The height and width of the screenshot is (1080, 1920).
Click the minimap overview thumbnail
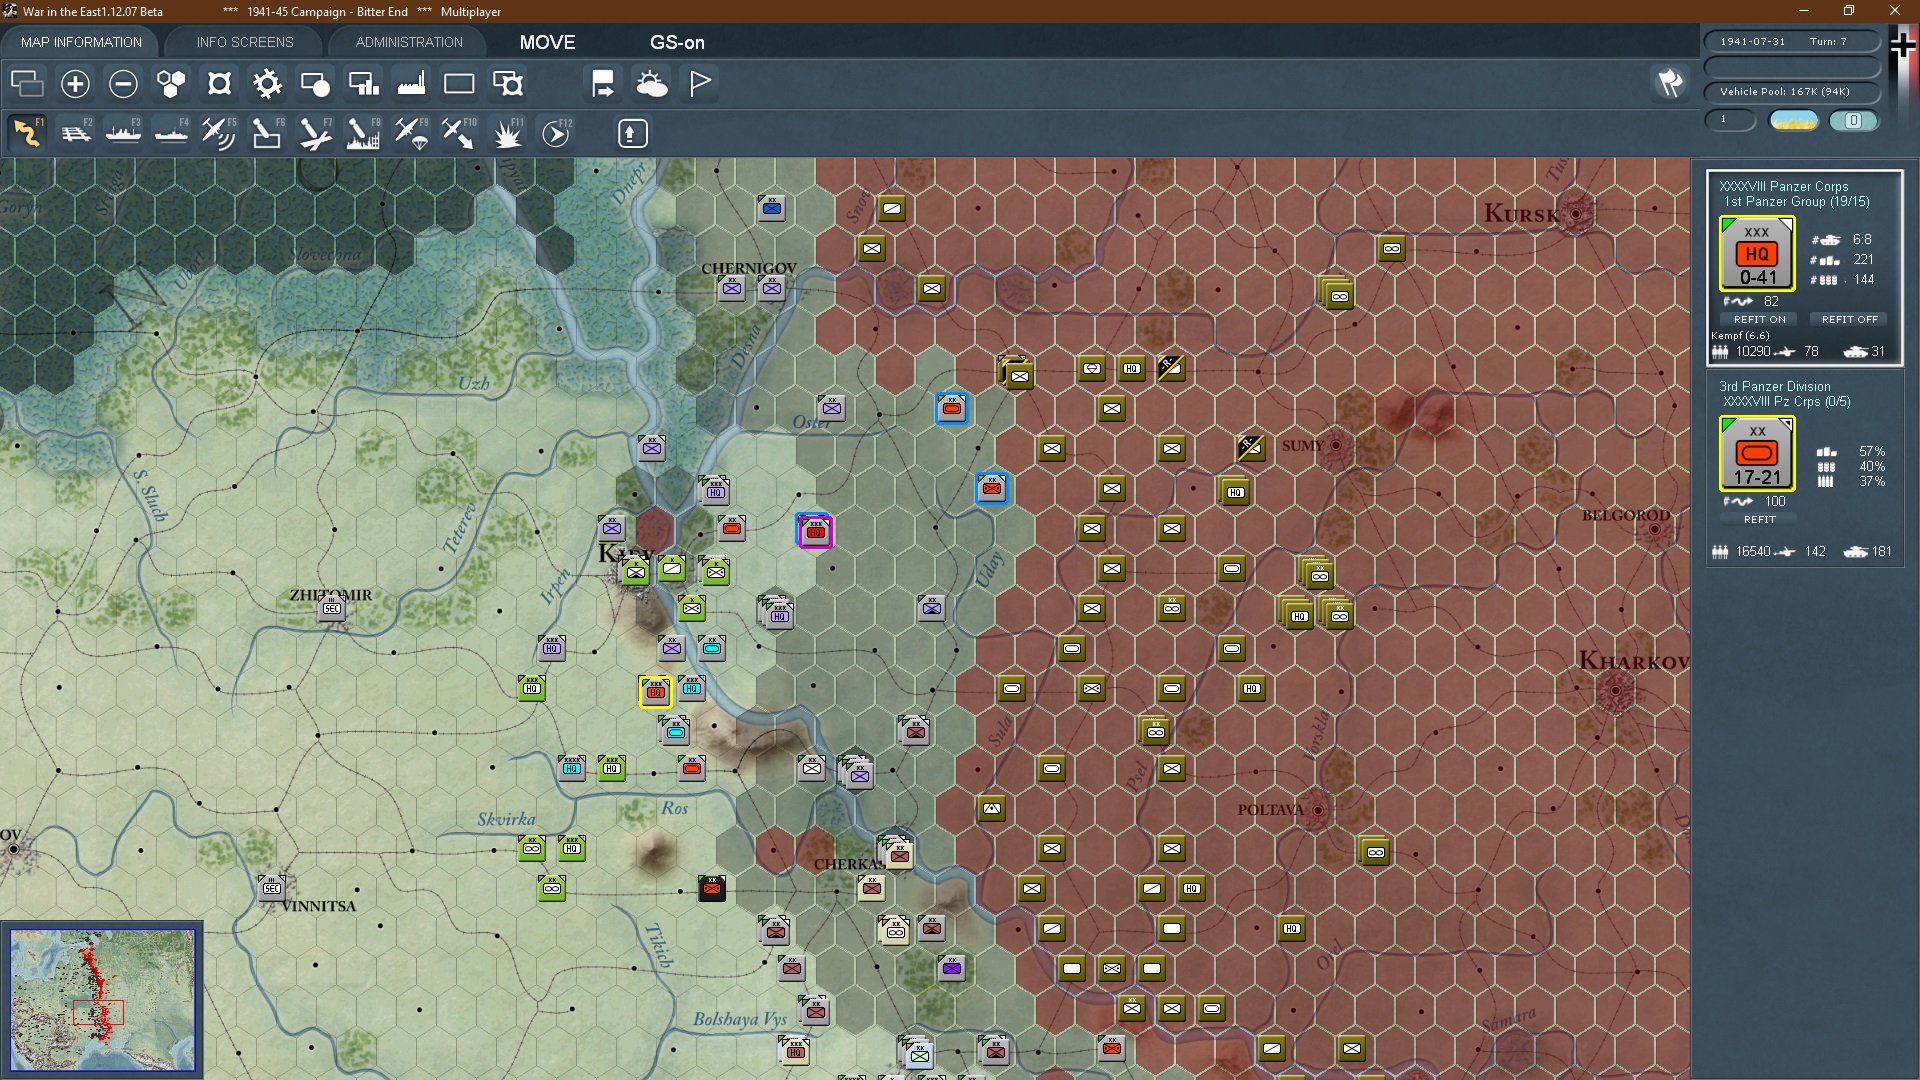pyautogui.click(x=102, y=999)
